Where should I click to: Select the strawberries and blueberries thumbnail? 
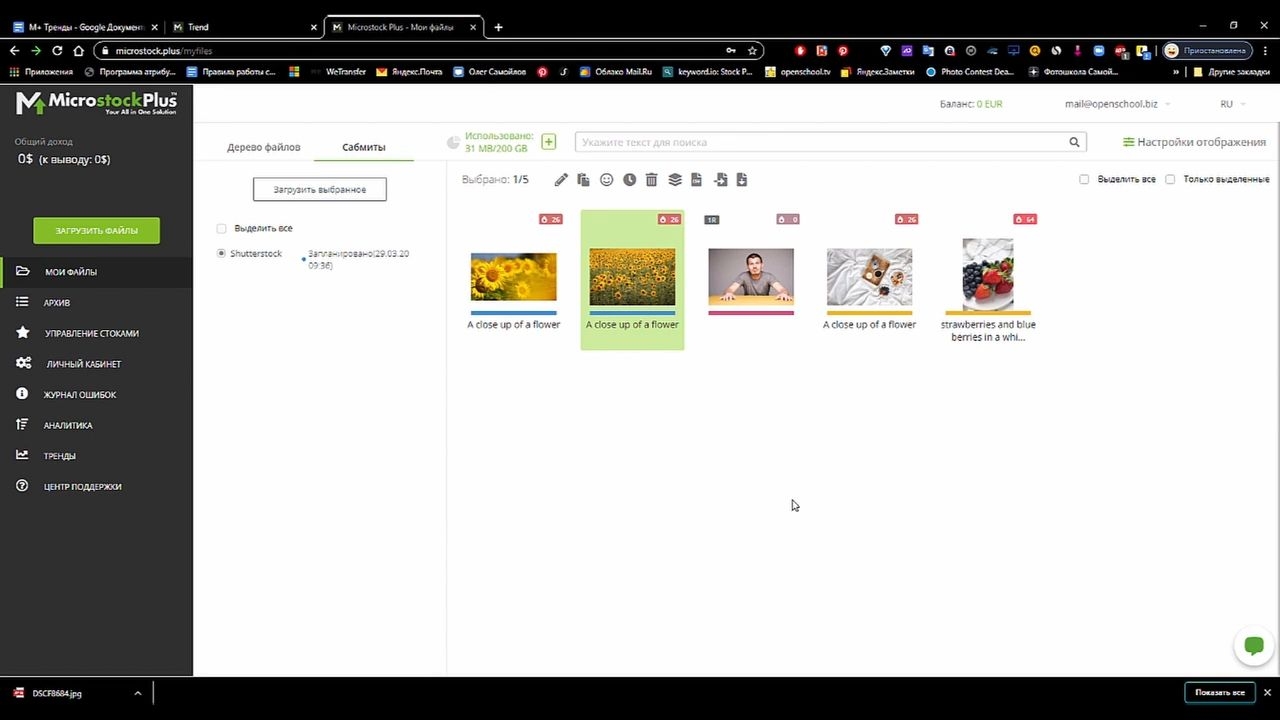click(x=988, y=275)
